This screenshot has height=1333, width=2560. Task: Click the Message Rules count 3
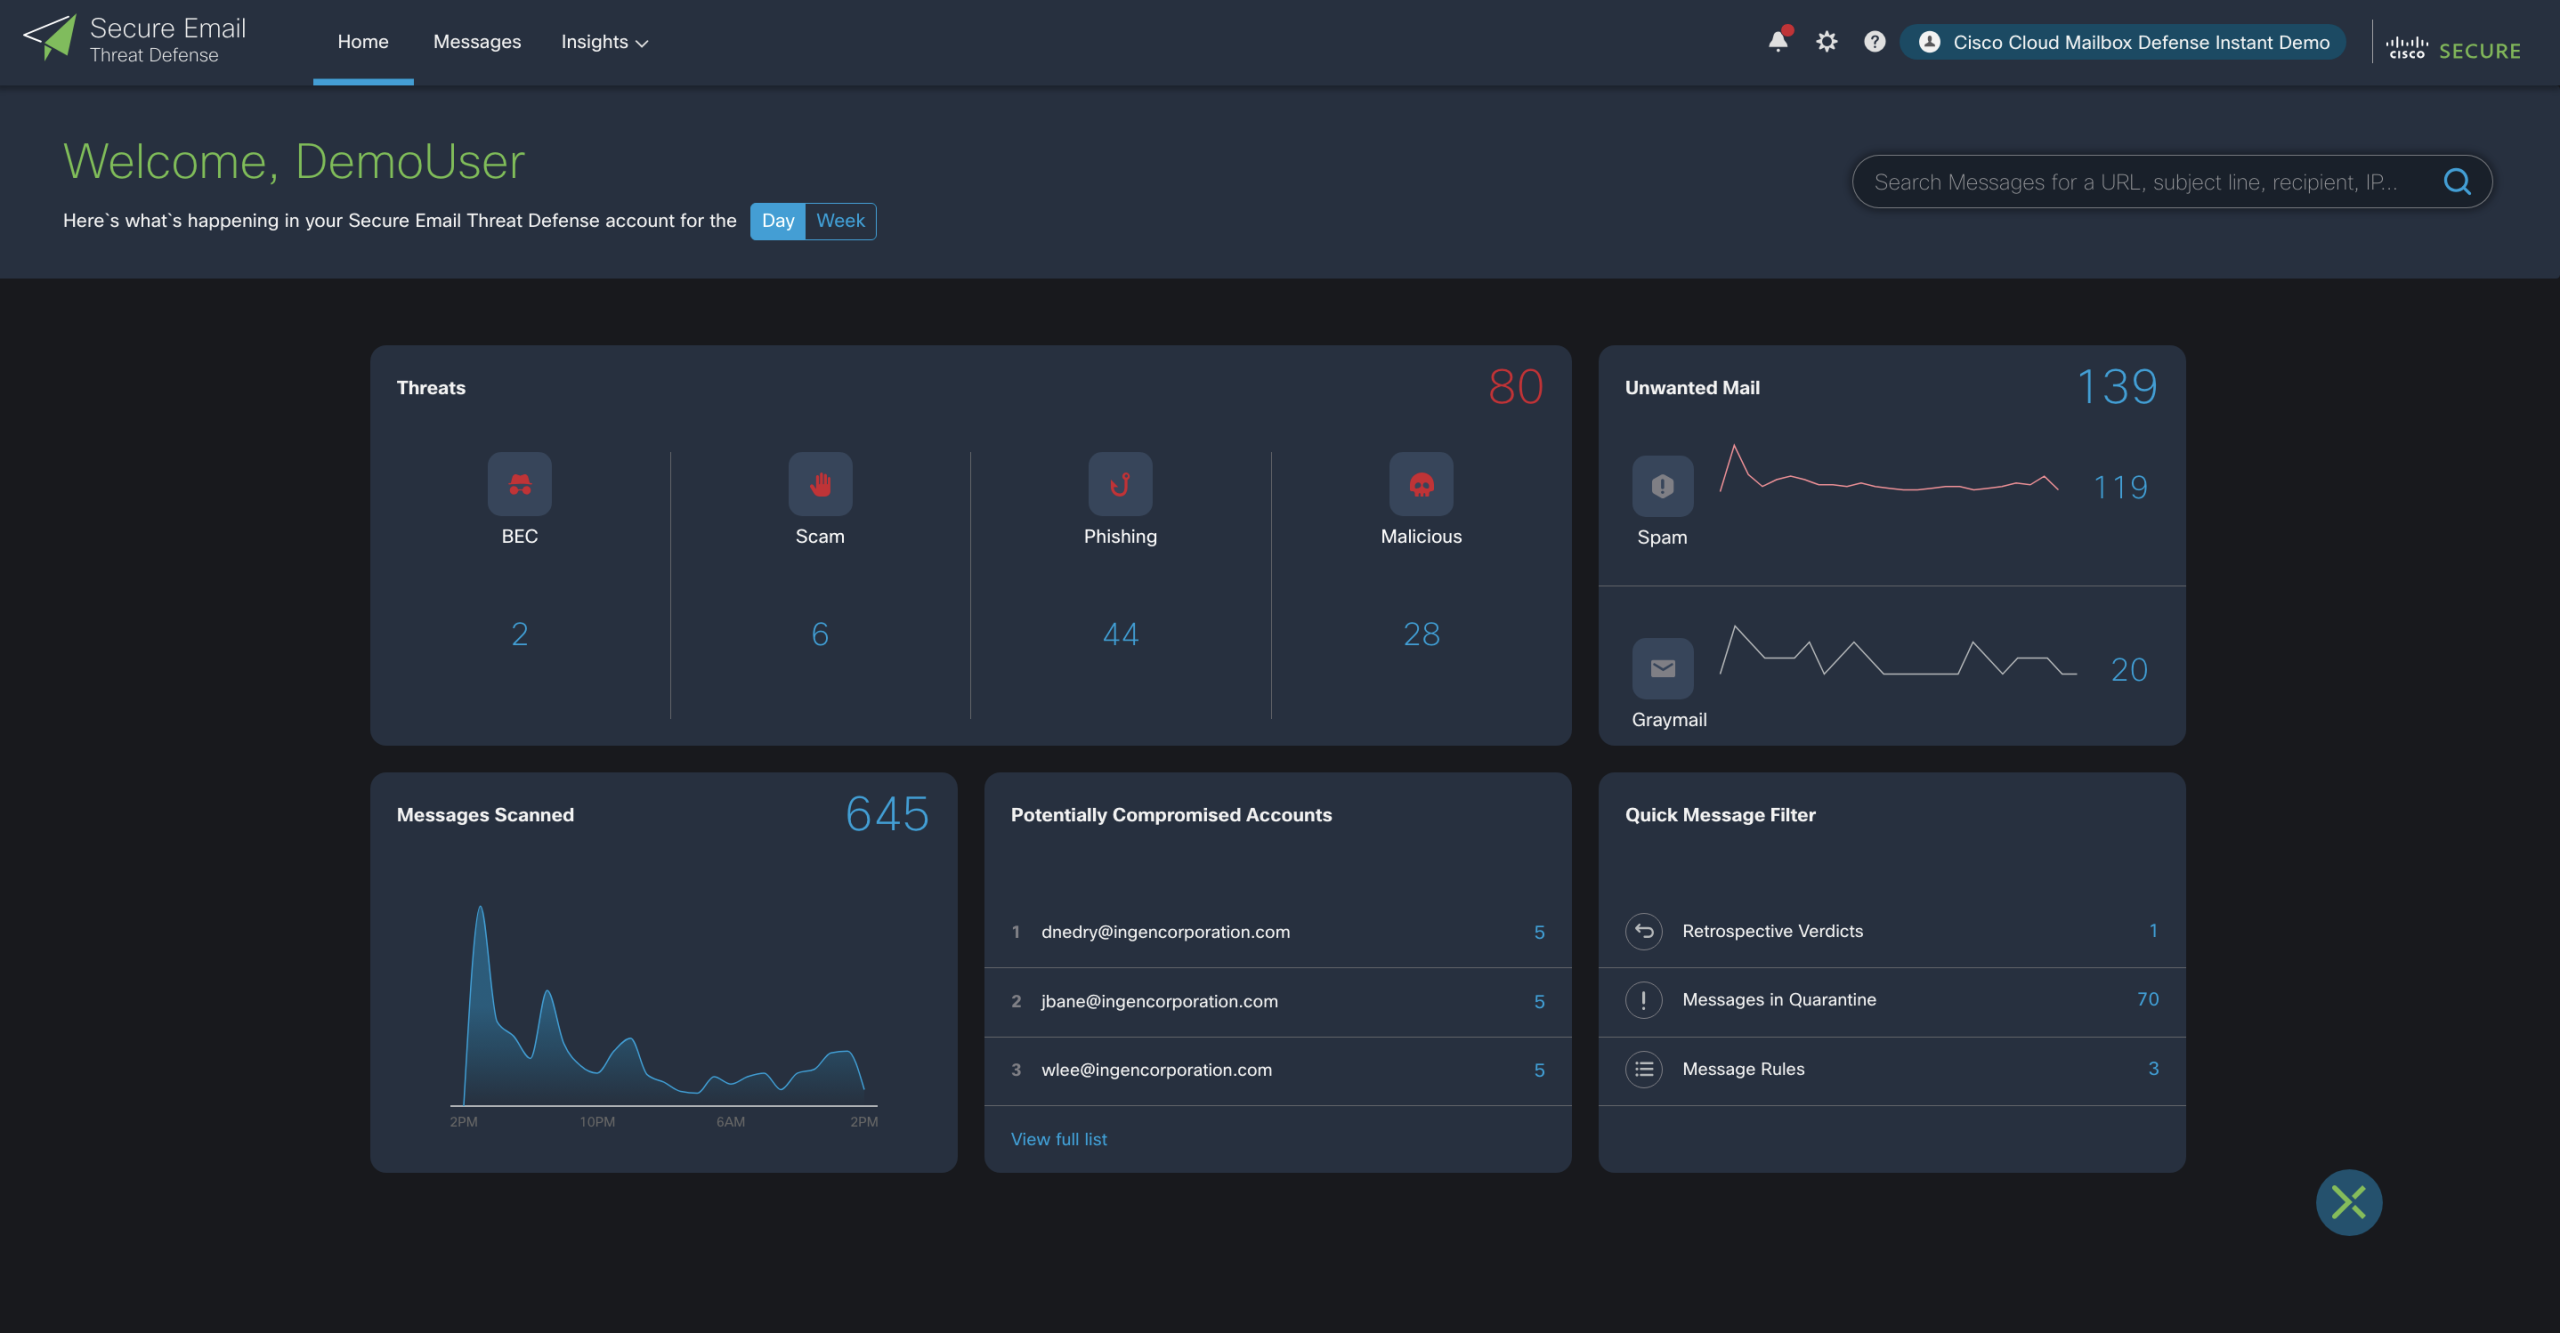click(2153, 1068)
